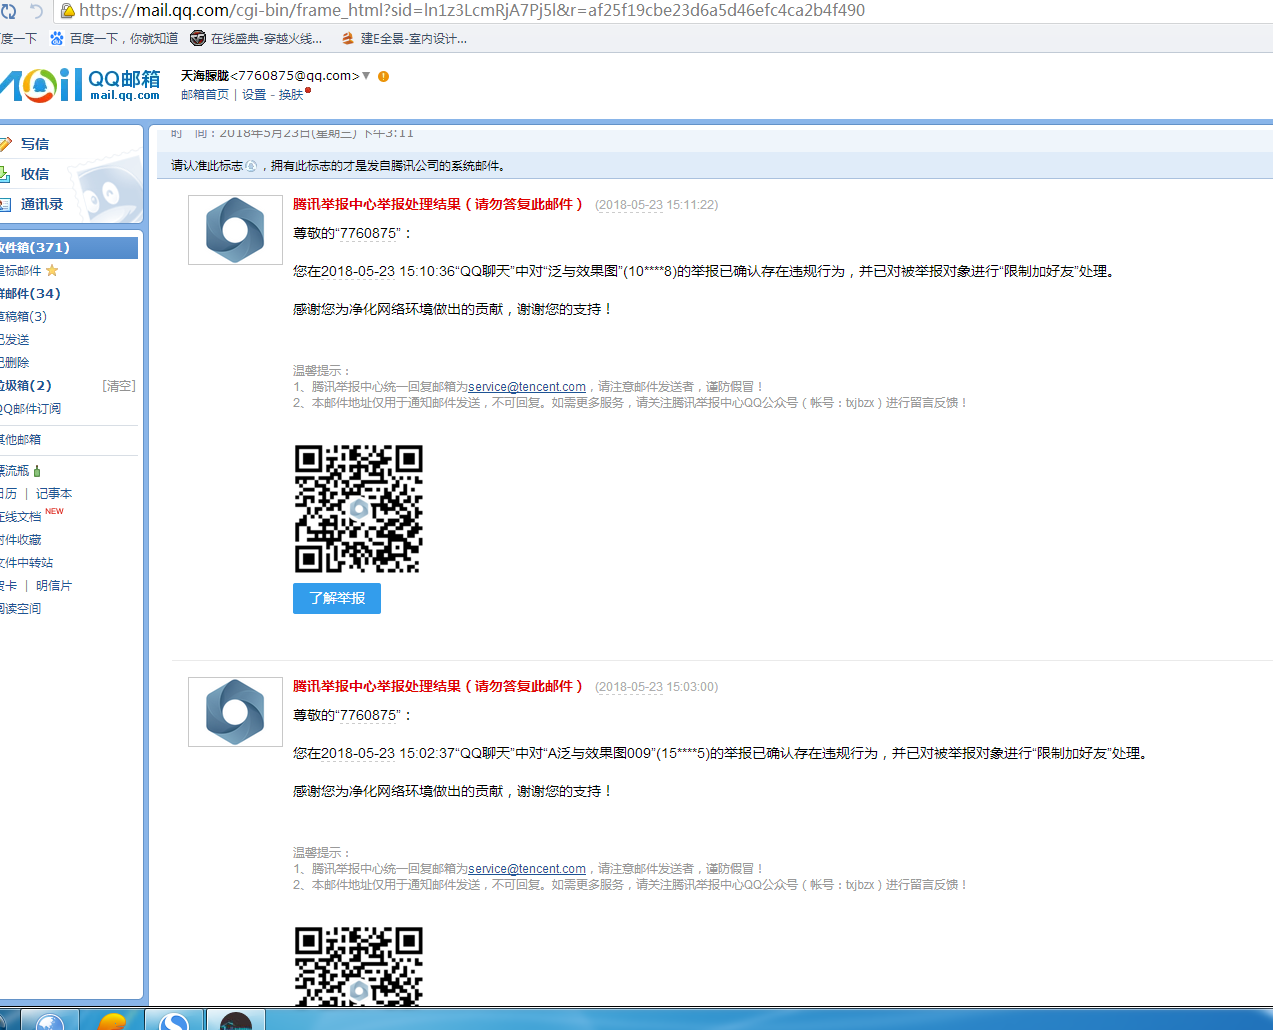Screen dimensions: 1273x1030
Task: Click service@tencent.com link in second email
Action: pyautogui.click(x=527, y=869)
